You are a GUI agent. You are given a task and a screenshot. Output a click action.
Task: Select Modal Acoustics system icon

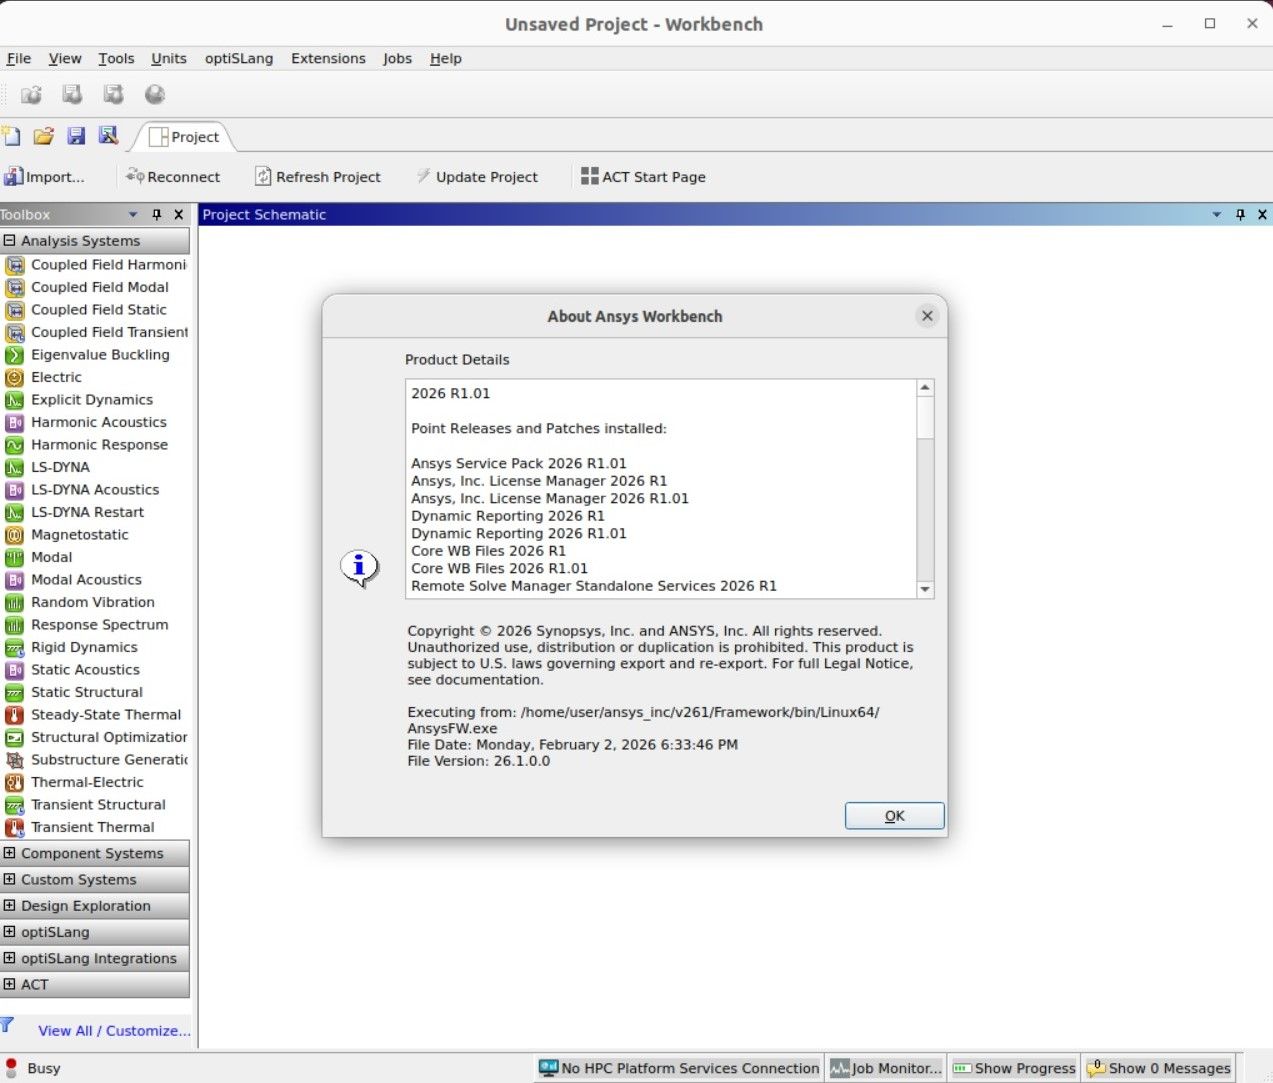point(15,580)
